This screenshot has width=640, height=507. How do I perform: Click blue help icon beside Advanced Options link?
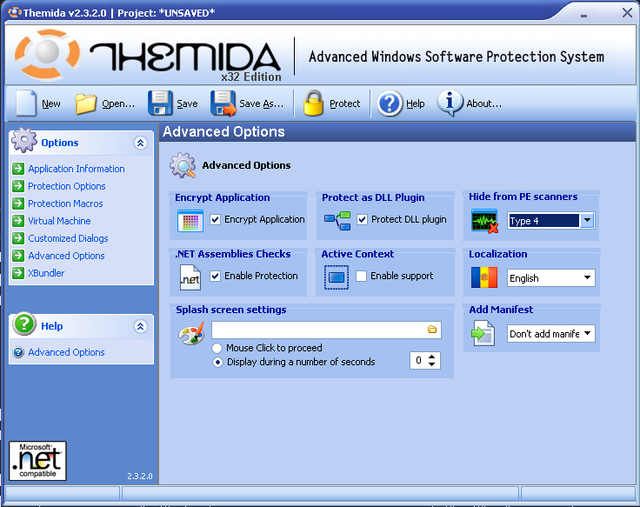18,352
